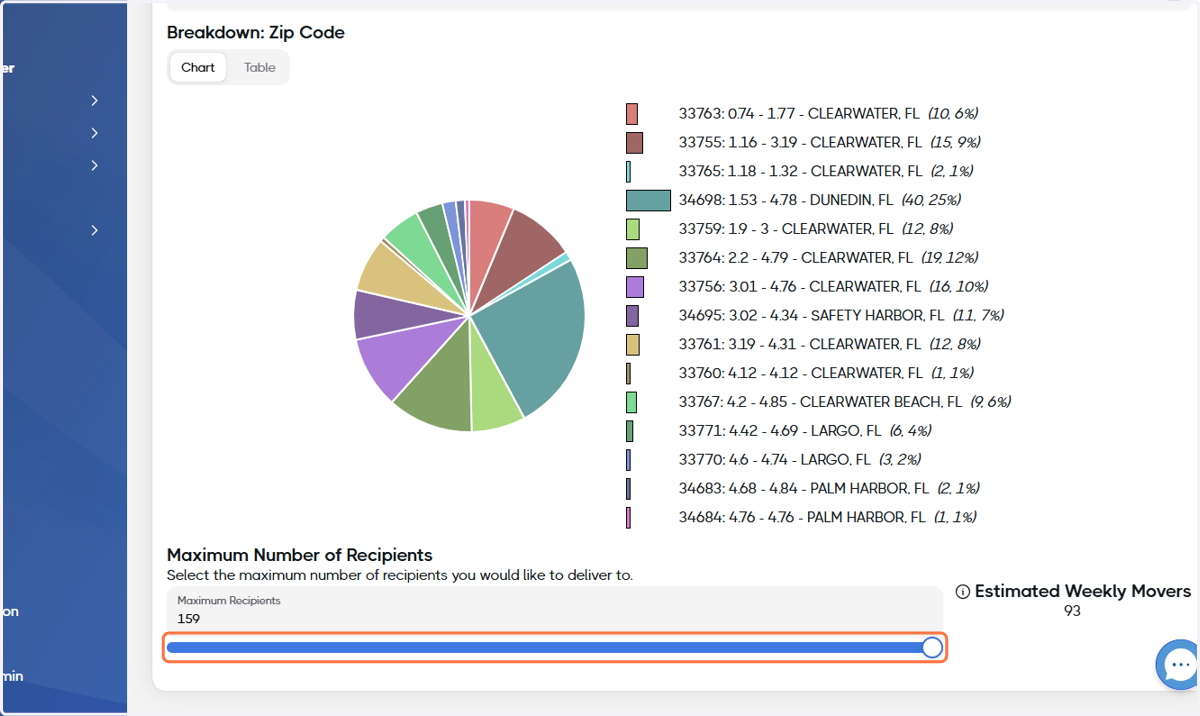This screenshot has height=716, width=1200.
Task: Click the 34695 Safety Harbor legend swatch
Action: coord(632,316)
